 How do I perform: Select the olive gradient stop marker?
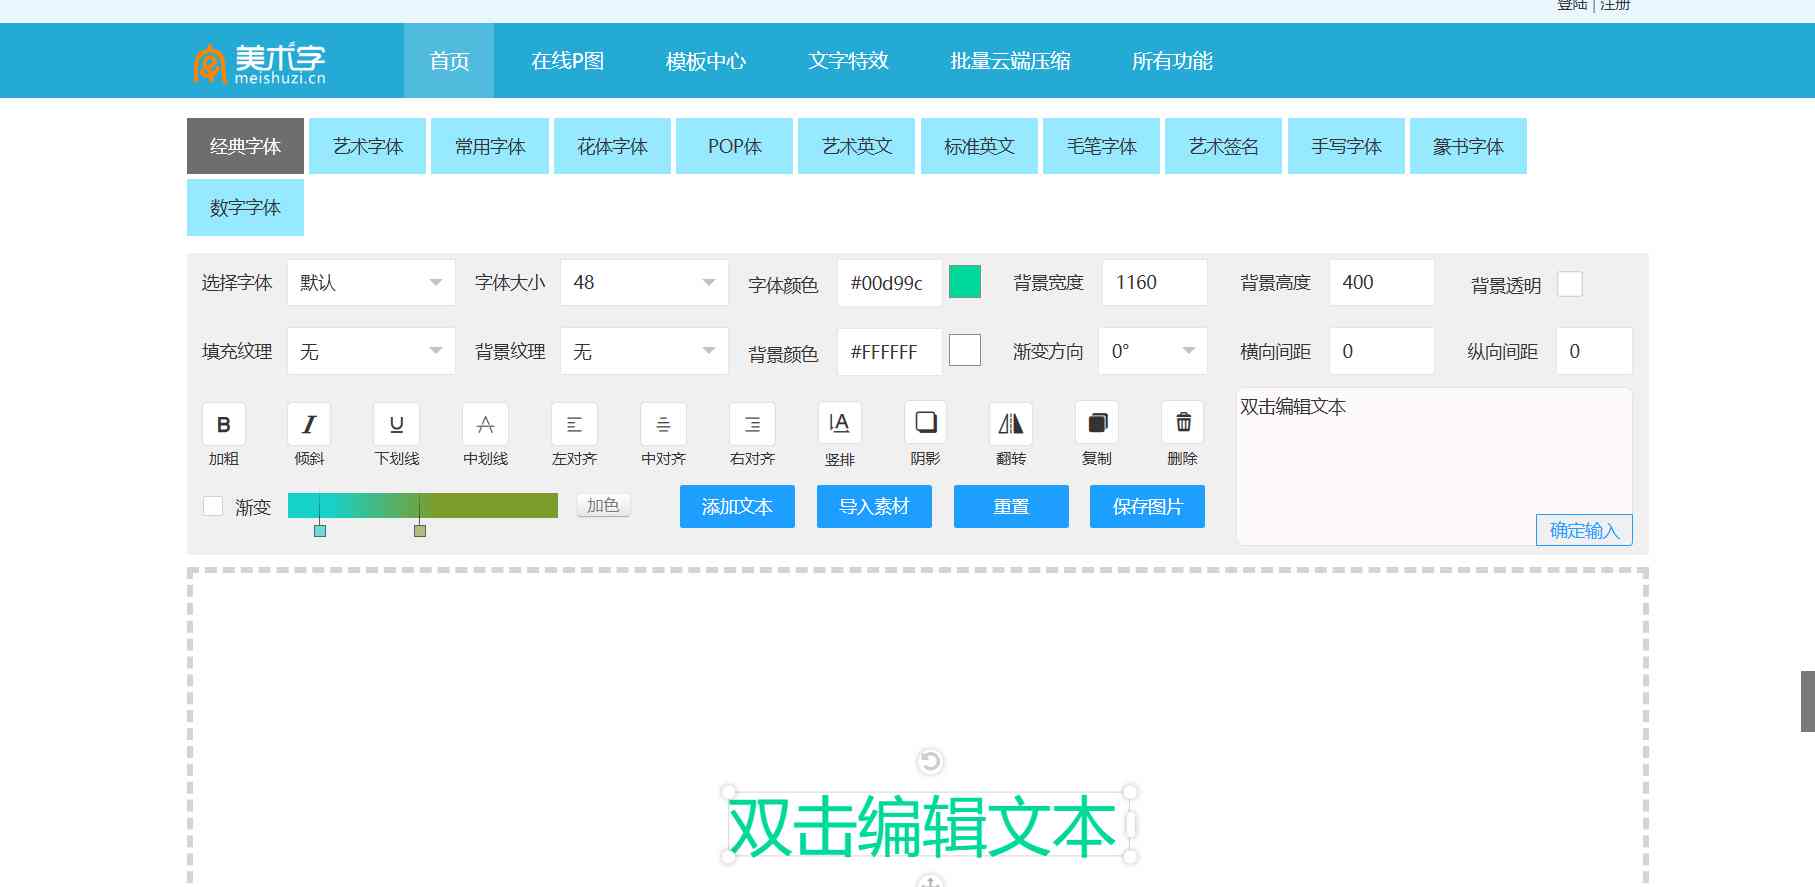420,531
